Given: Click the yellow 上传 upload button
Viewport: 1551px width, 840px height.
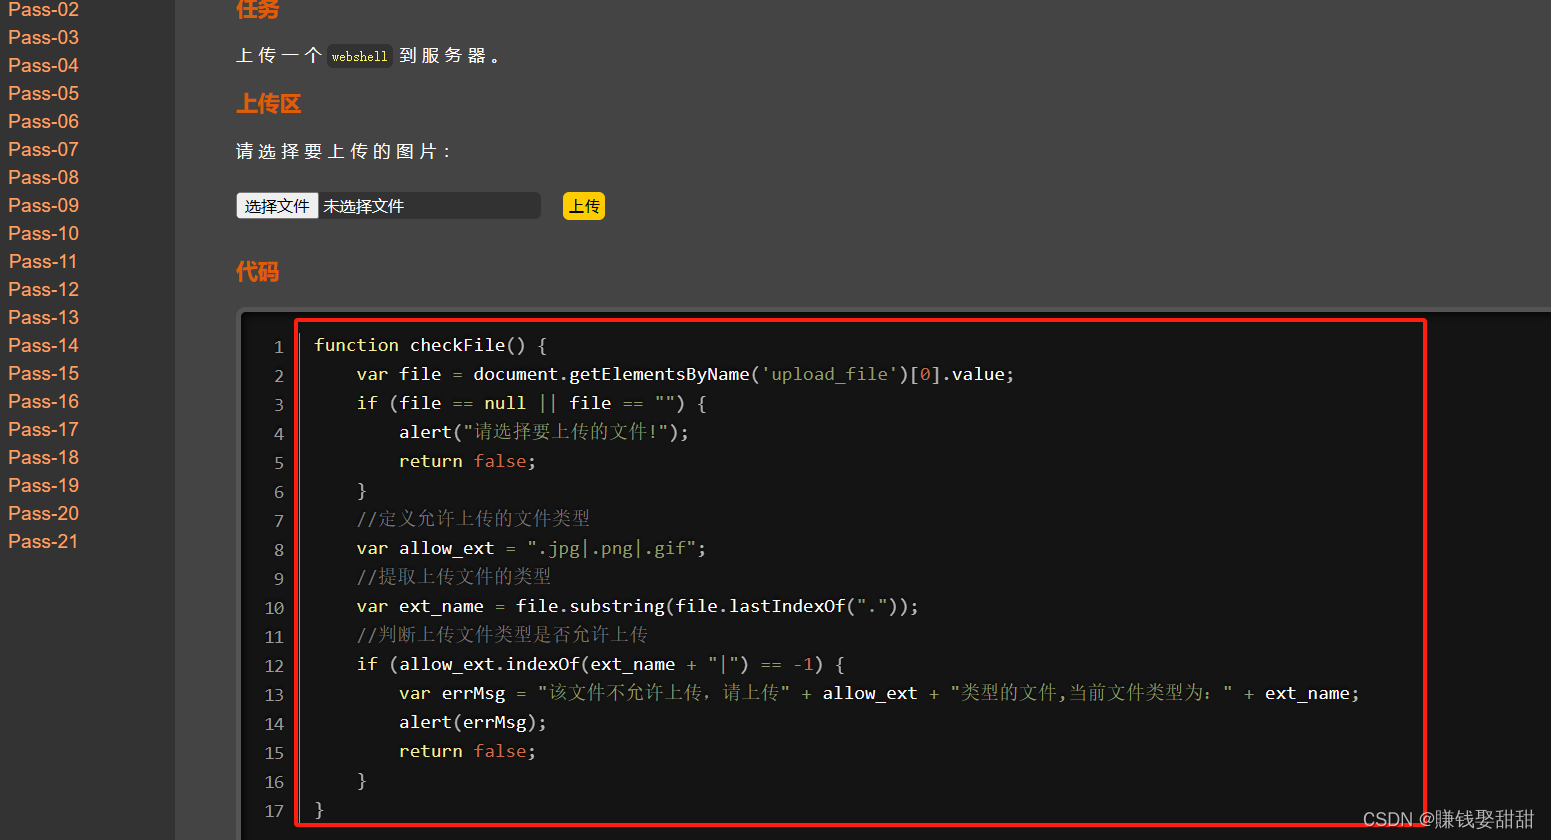Looking at the screenshot, I should 584,206.
